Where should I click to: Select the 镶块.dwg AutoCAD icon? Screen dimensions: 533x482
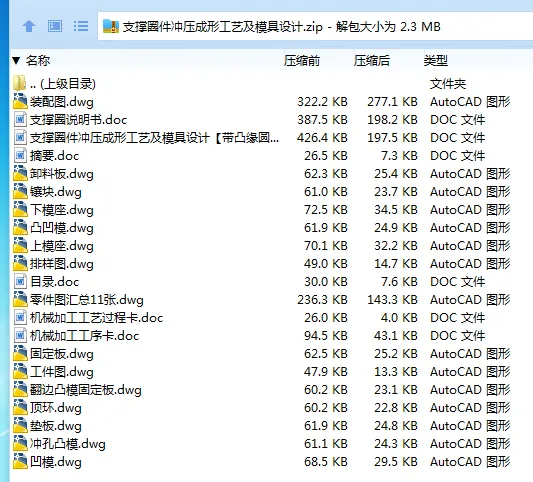[x=20, y=191]
